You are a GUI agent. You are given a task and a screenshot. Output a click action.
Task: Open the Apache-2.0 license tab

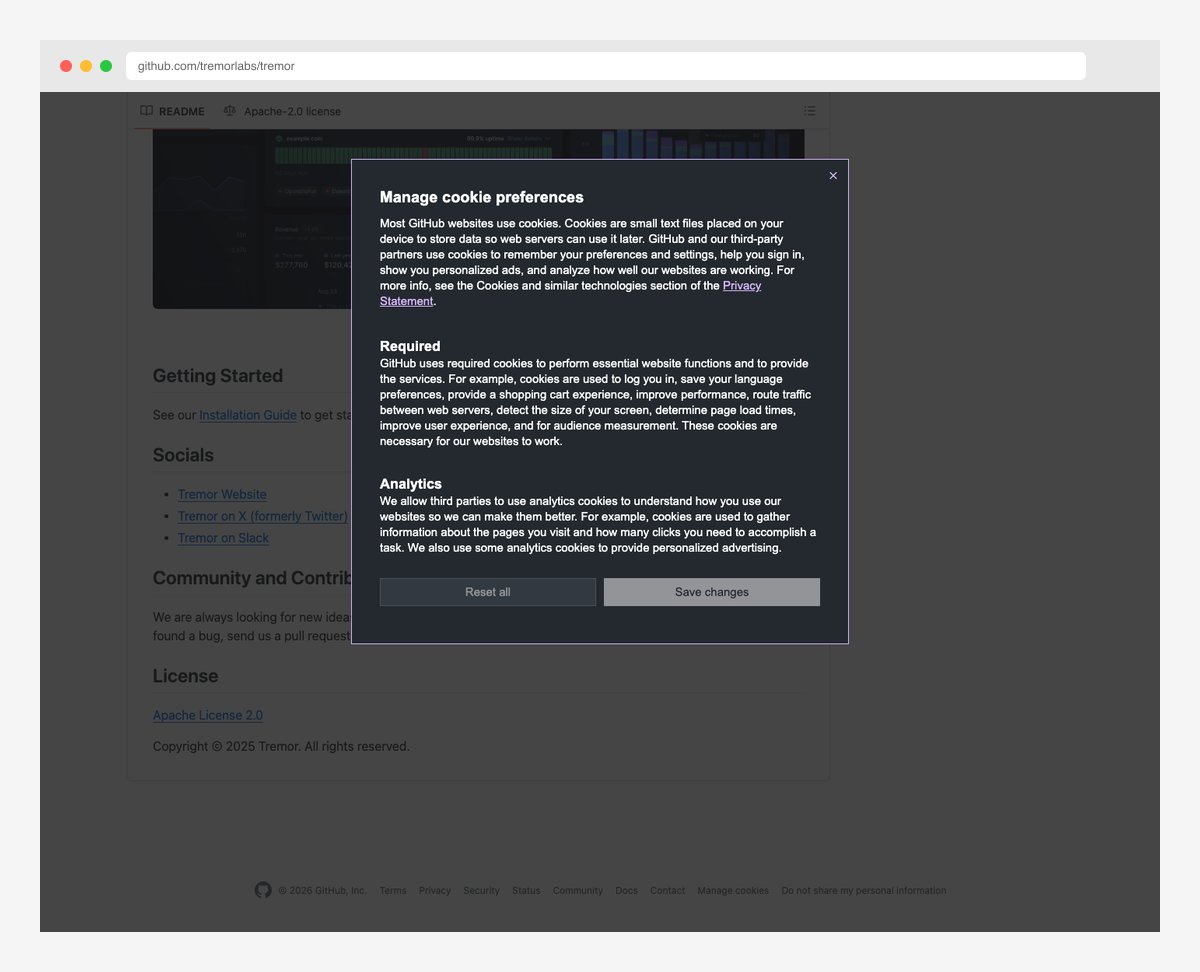tap(282, 111)
